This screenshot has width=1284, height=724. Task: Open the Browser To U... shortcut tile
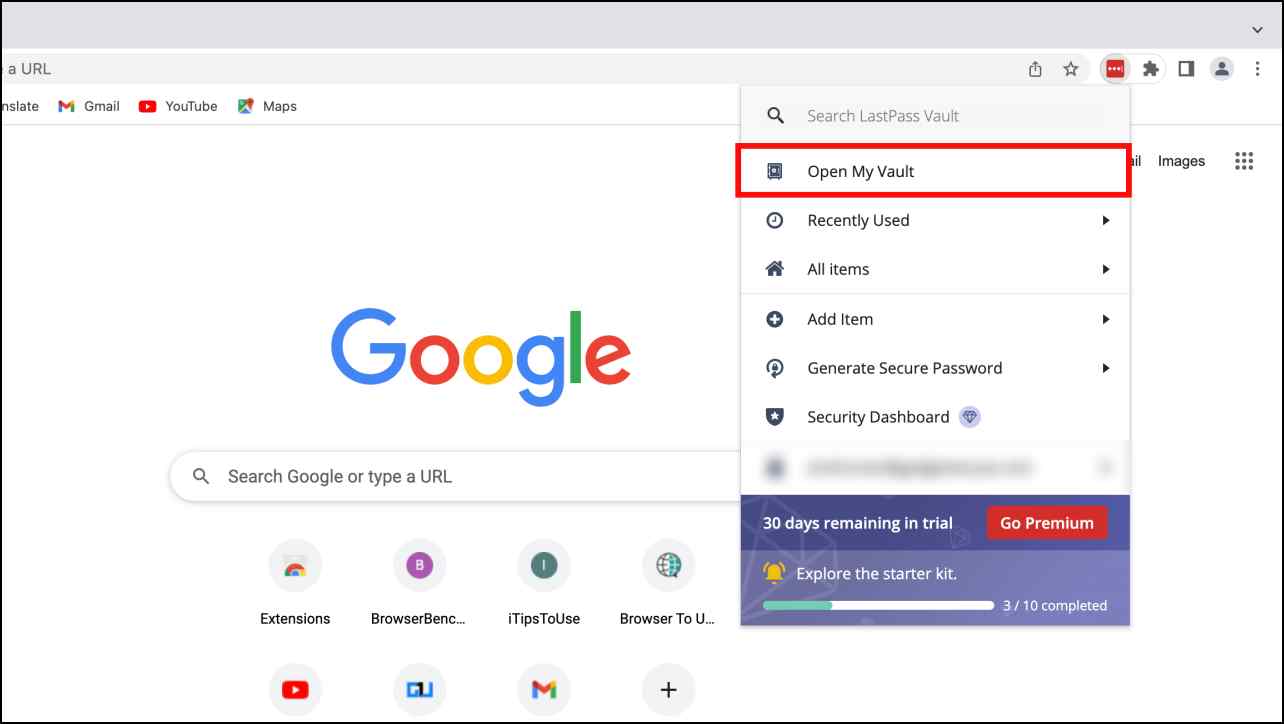tap(667, 583)
